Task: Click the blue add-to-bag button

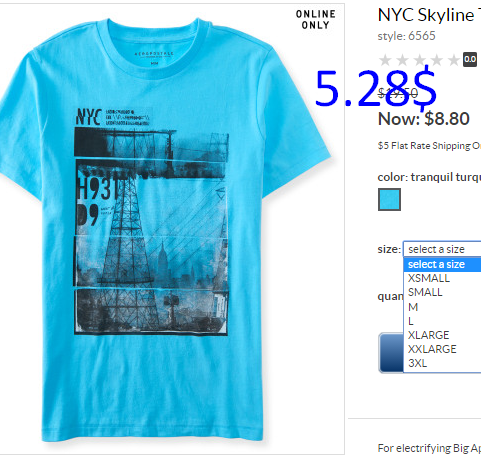Action: click(x=391, y=352)
